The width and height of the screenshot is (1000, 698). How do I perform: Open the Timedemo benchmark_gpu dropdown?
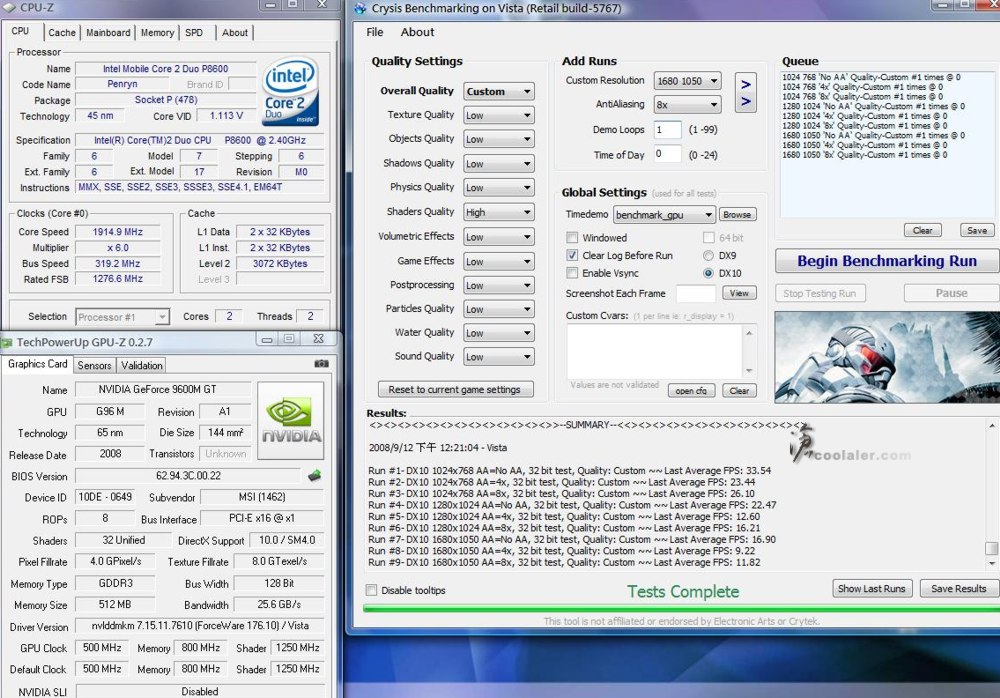[665, 215]
